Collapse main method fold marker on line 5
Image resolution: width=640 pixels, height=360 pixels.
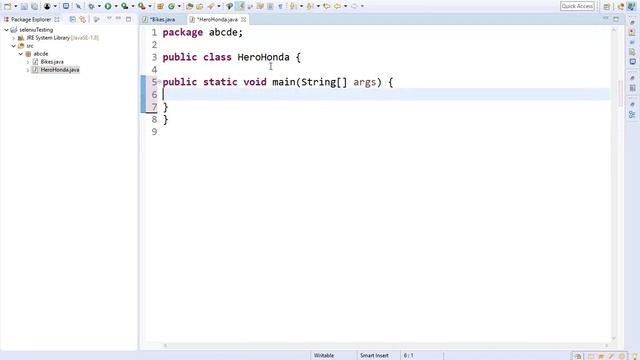(160, 81)
